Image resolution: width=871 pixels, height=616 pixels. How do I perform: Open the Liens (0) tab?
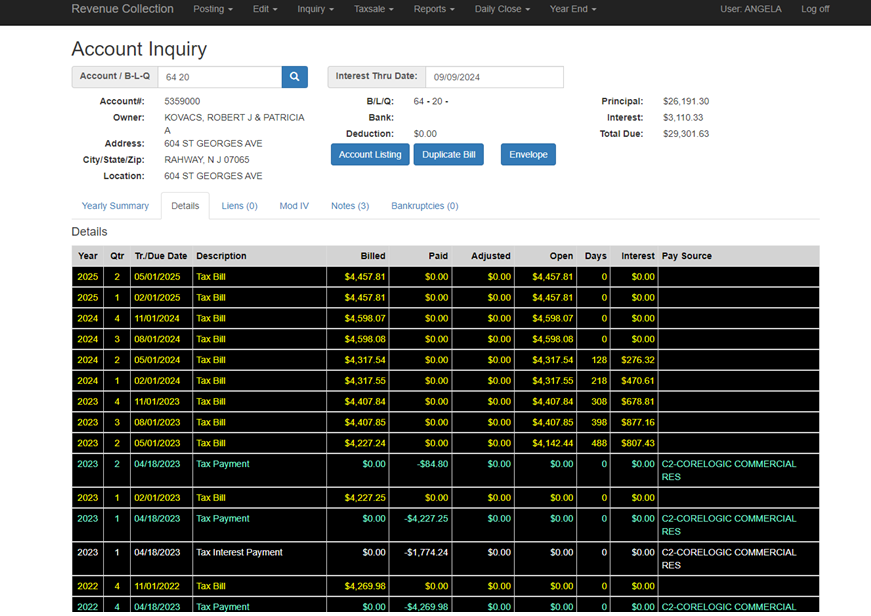[x=239, y=206]
